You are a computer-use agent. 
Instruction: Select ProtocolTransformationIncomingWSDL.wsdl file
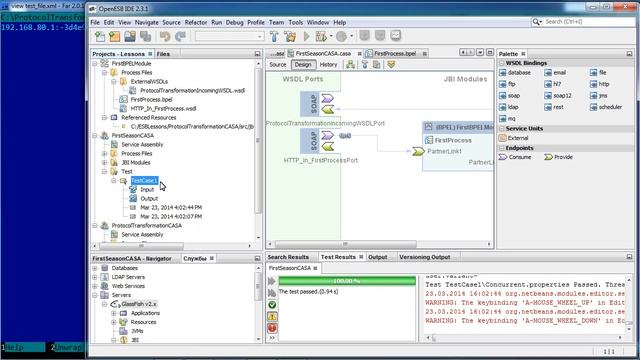pyautogui.click(x=192, y=91)
